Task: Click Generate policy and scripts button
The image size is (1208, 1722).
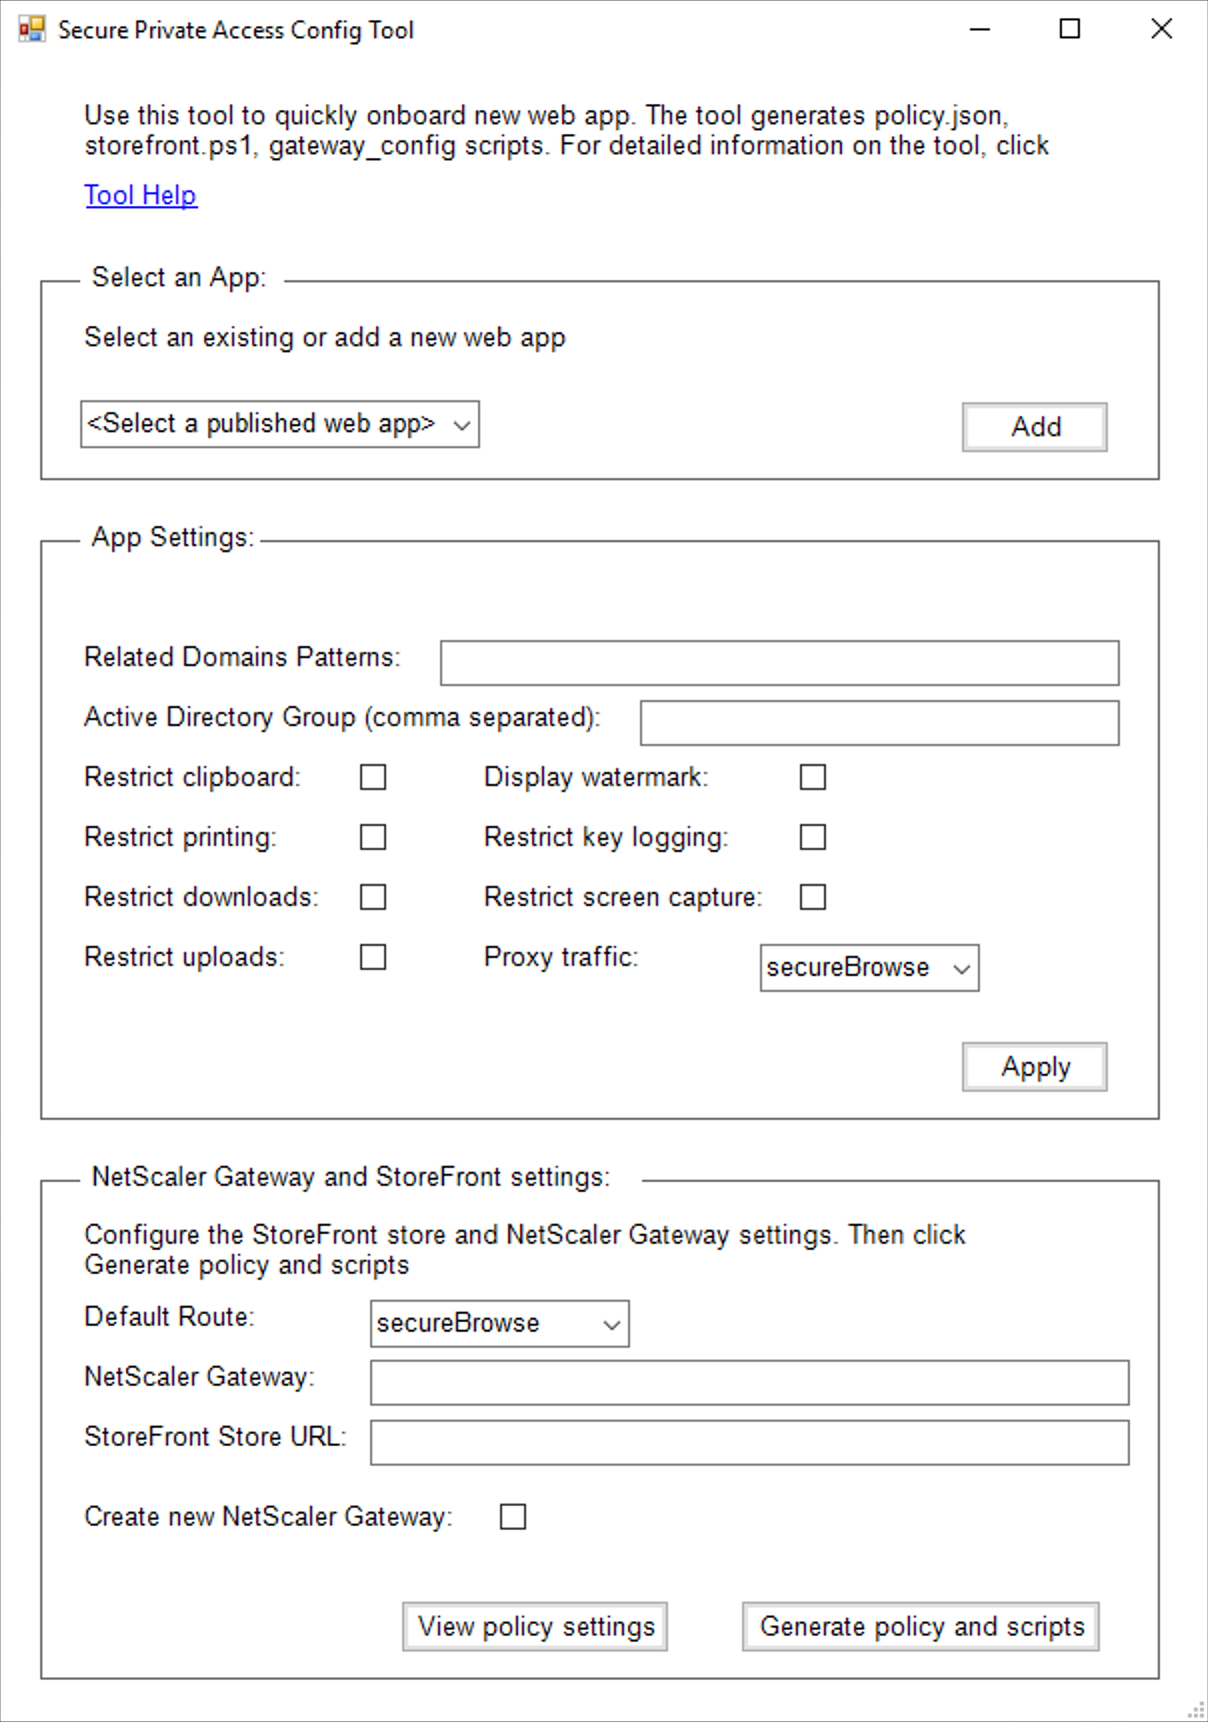Action: point(920,1627)
